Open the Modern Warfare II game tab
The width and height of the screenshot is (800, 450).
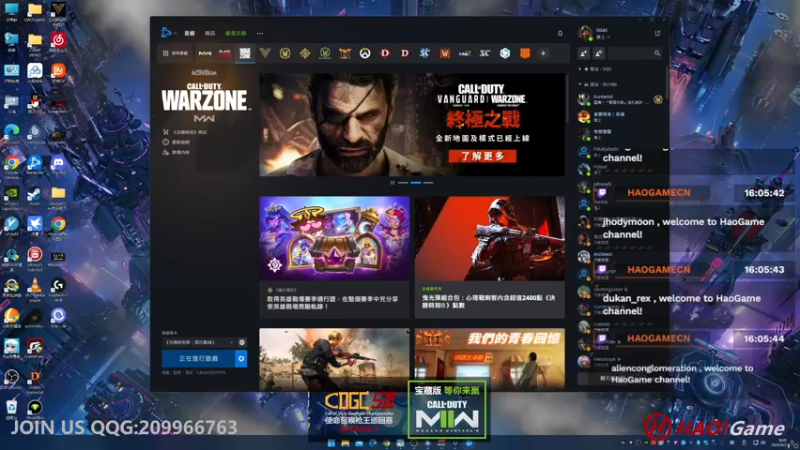205,53
